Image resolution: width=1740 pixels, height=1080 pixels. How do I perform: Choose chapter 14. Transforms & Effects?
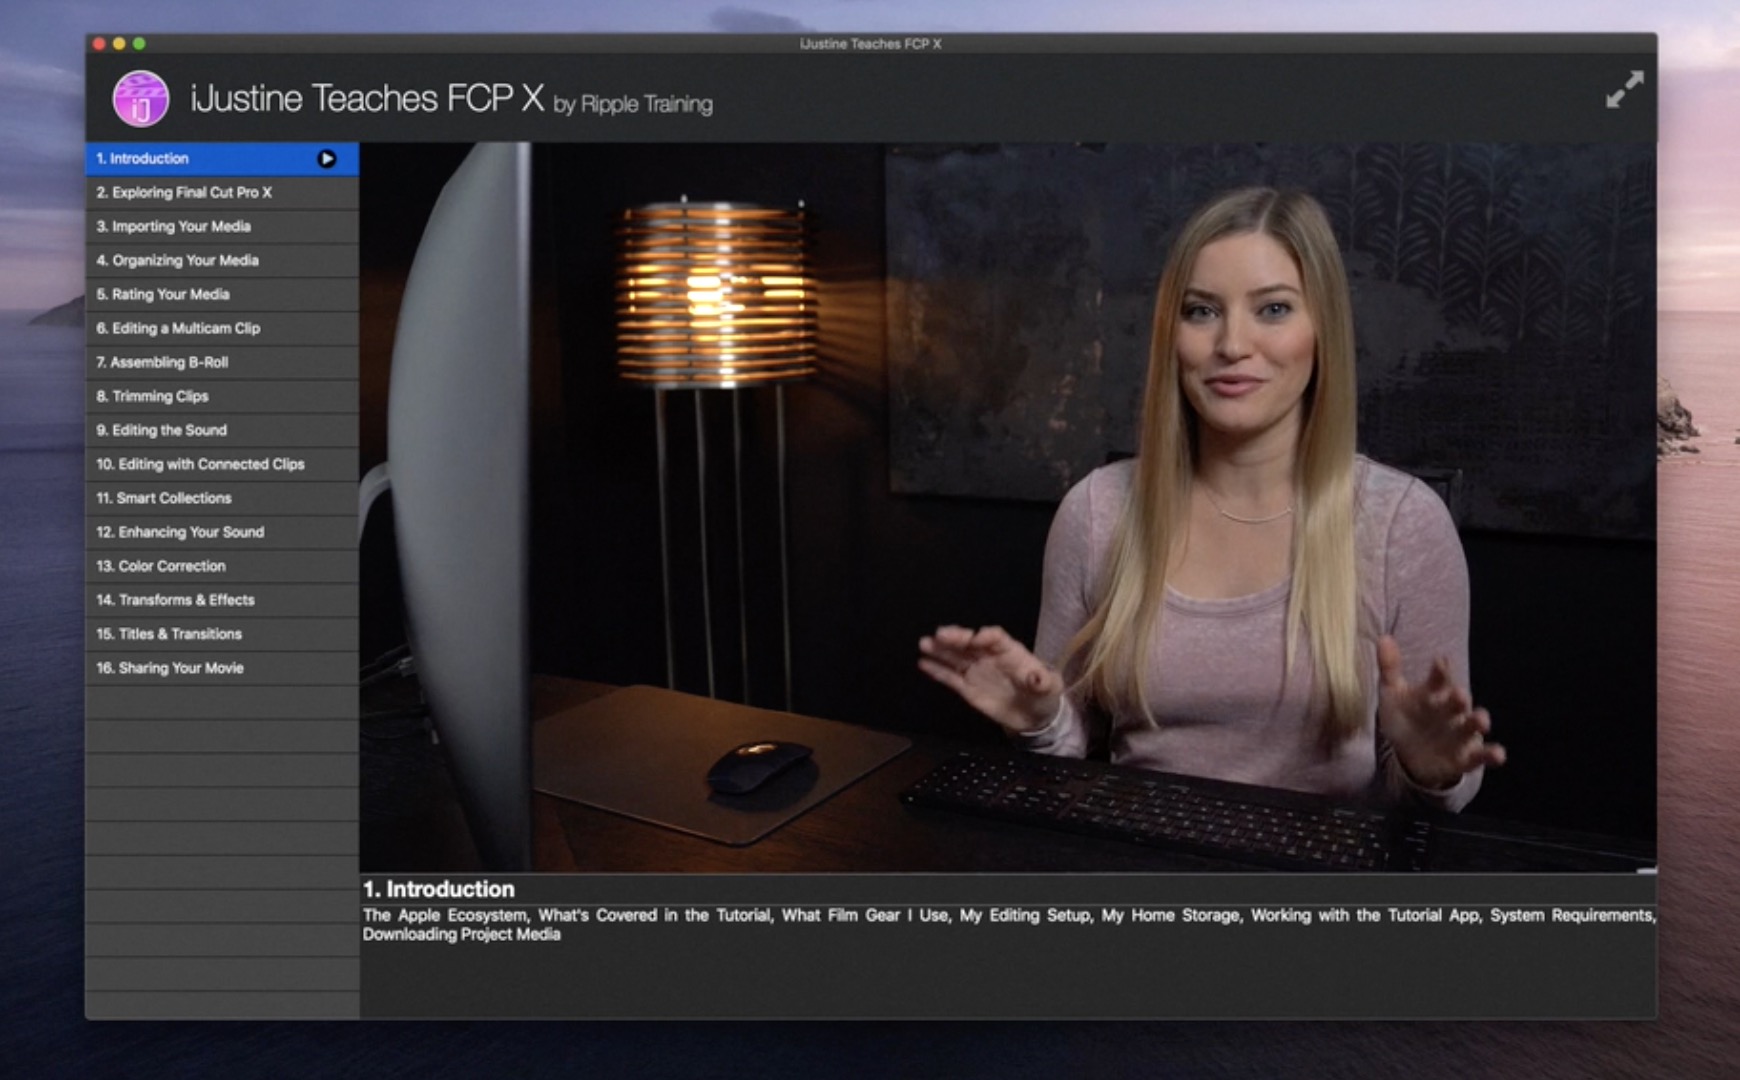[x=222, y=601]
